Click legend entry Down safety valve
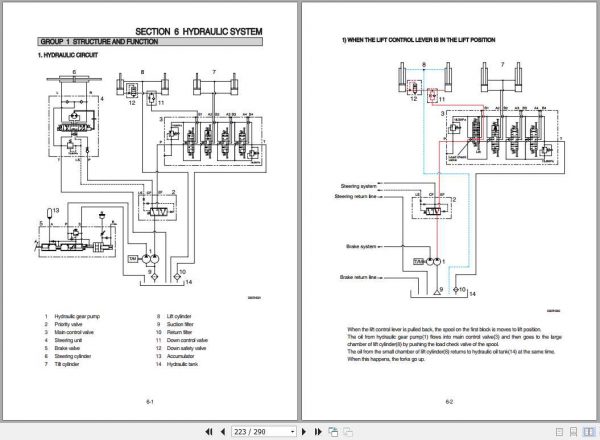 click(186, 348)
